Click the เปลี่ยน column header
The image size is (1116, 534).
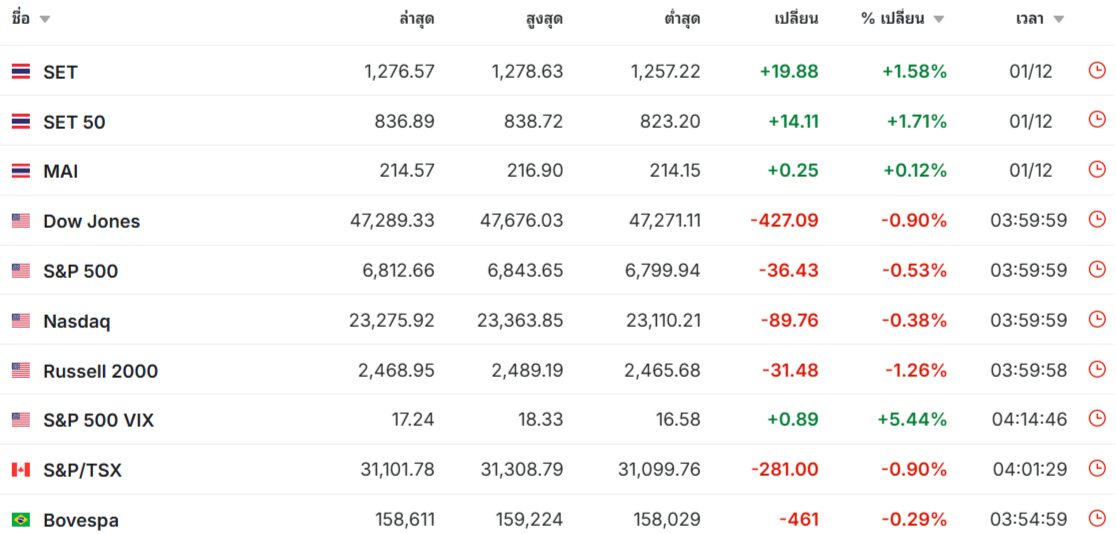click(796, 19)
